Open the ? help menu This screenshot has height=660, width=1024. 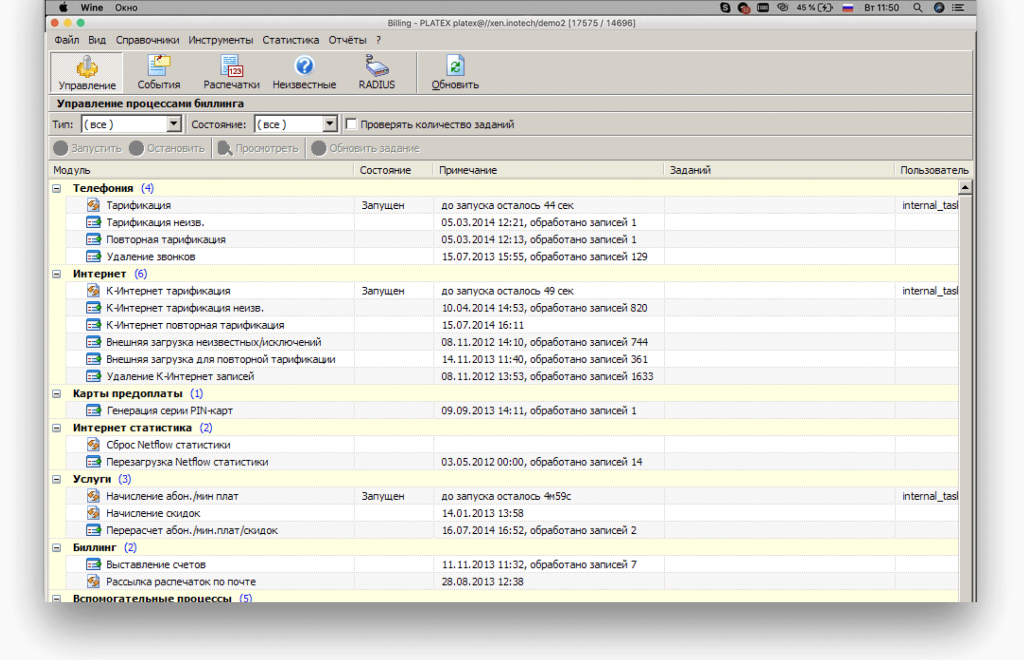click(378, 40)
